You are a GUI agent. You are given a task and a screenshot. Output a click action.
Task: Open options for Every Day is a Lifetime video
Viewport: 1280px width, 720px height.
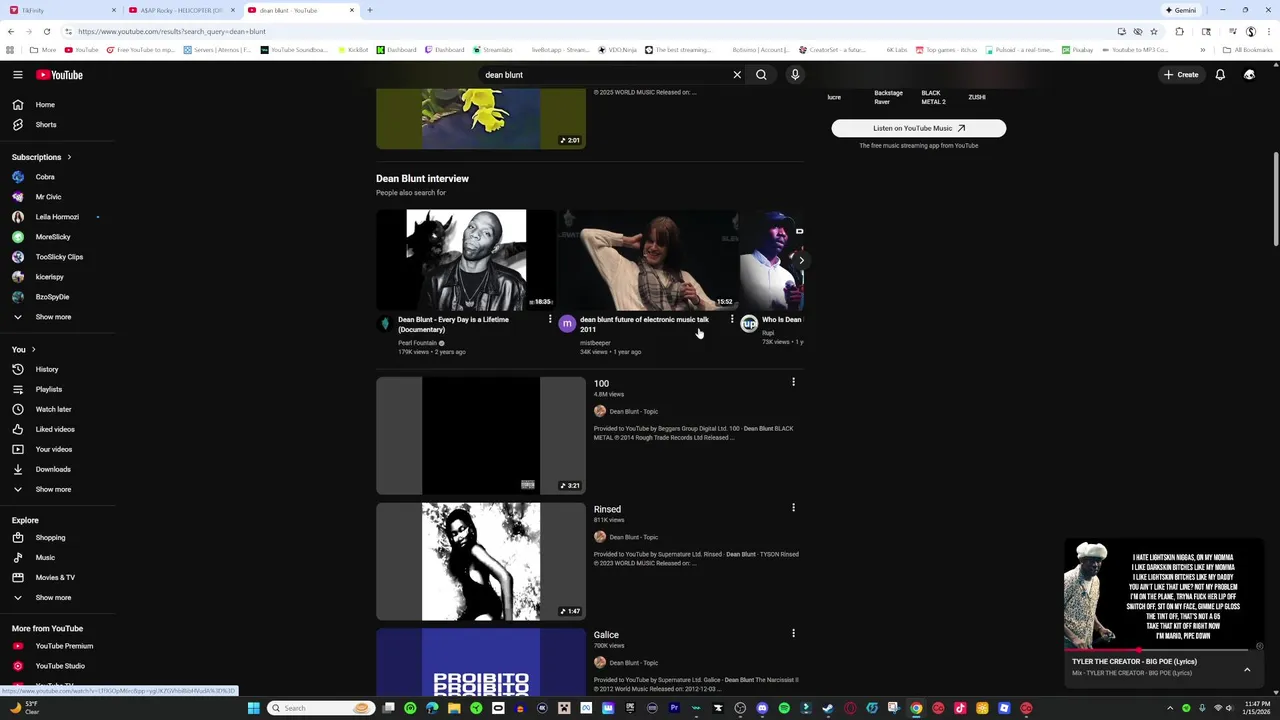[x=549, y=320]
